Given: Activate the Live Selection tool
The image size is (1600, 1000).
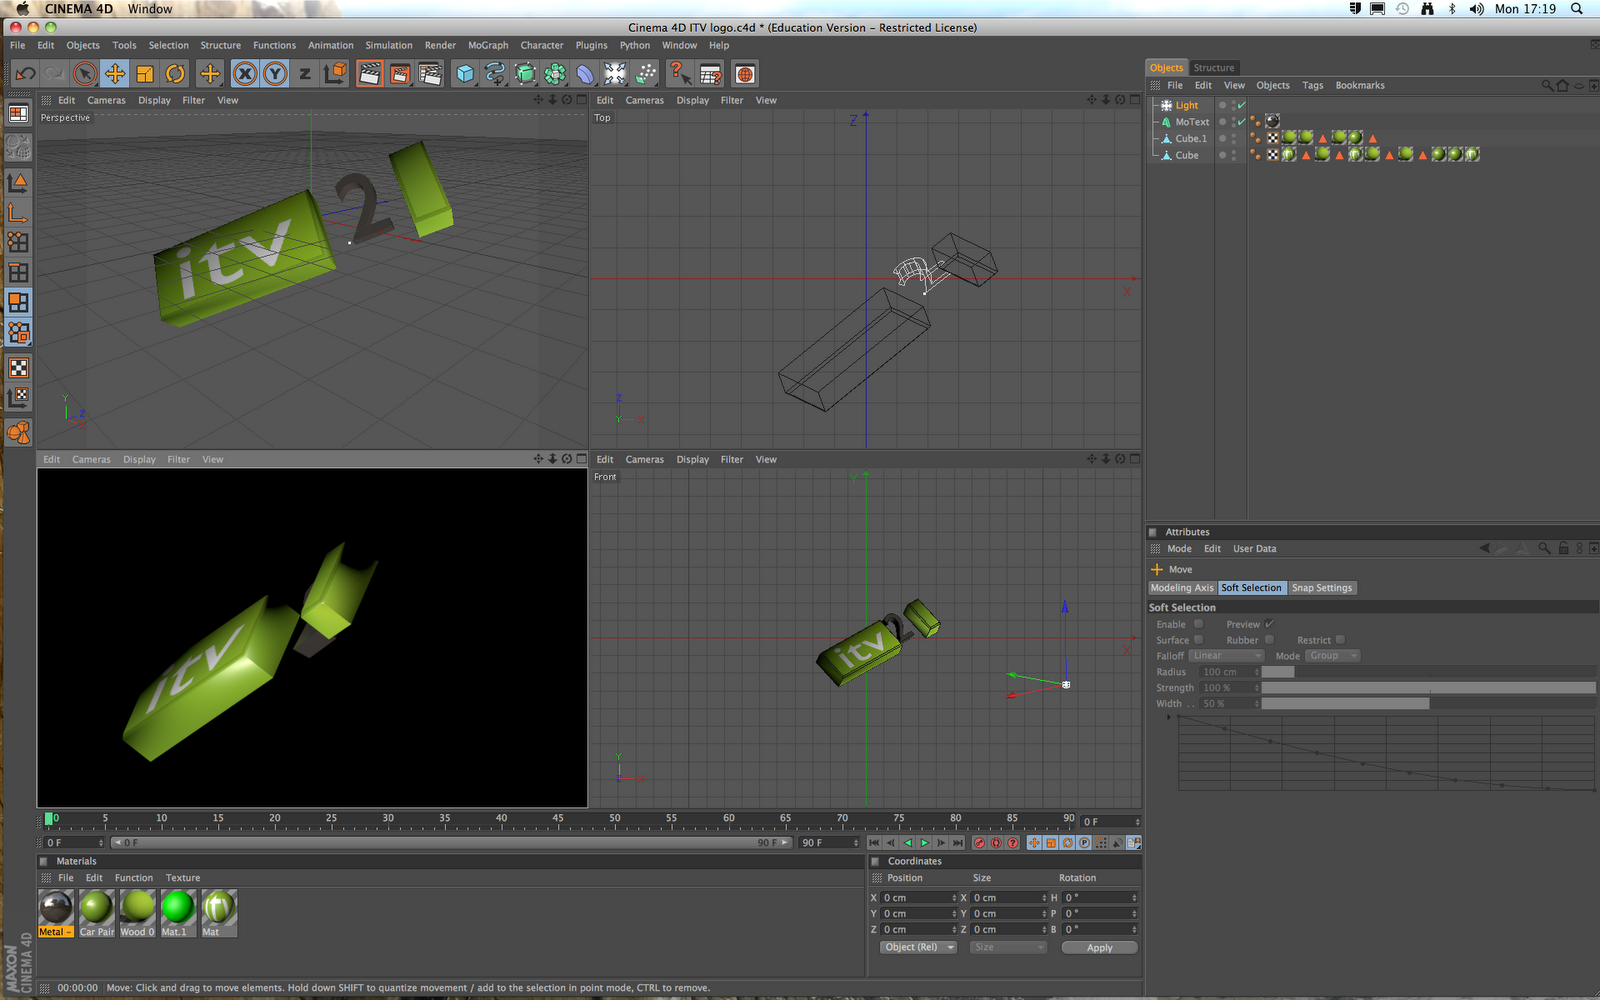Looking at the screenshot, I should [85, 74].
